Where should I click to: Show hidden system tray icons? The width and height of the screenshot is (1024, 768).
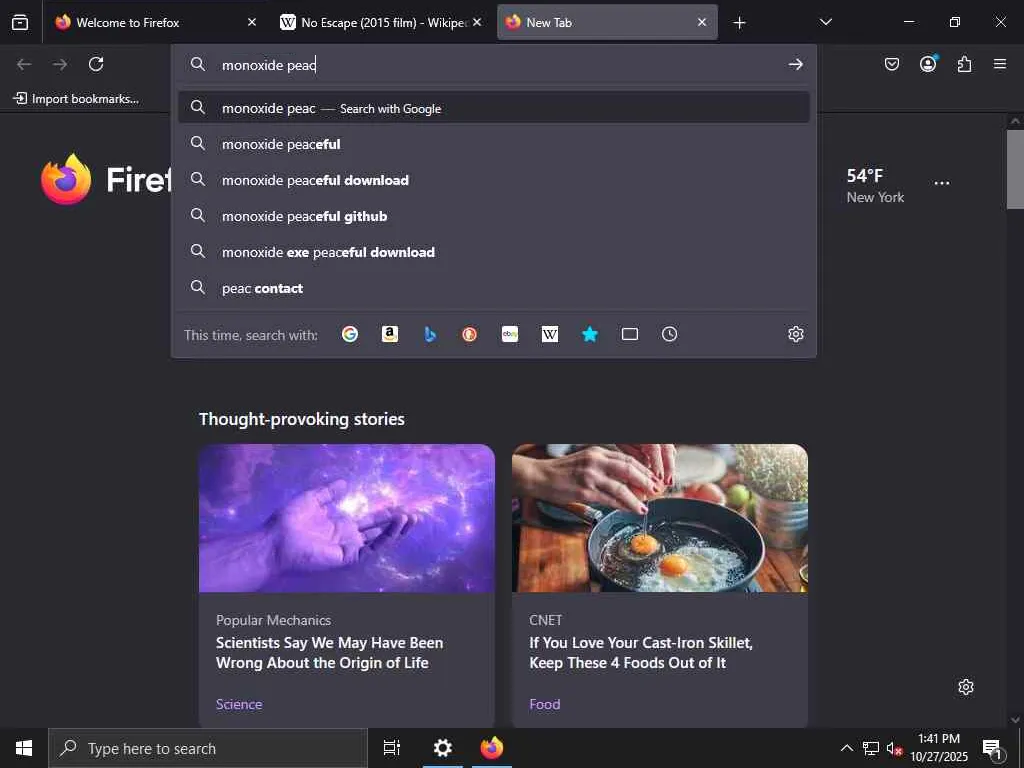[x=846, y=748]
